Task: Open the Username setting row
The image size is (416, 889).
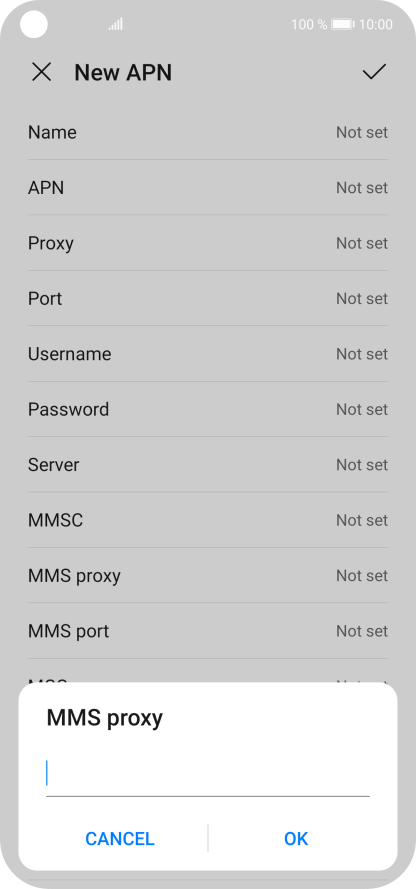Action: point(208,354)
